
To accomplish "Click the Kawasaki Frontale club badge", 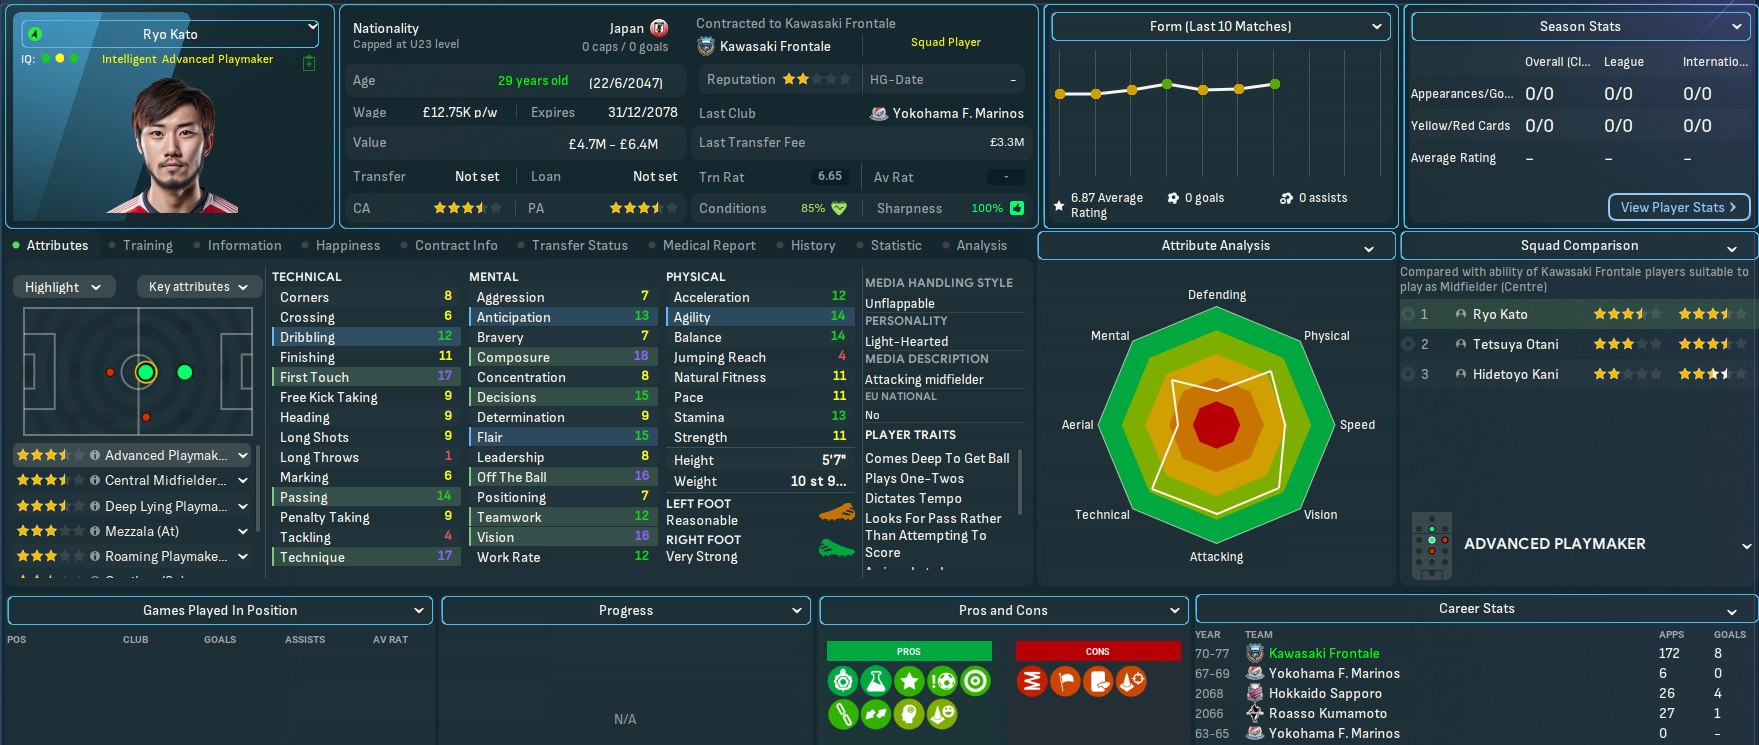I will 706,46.
